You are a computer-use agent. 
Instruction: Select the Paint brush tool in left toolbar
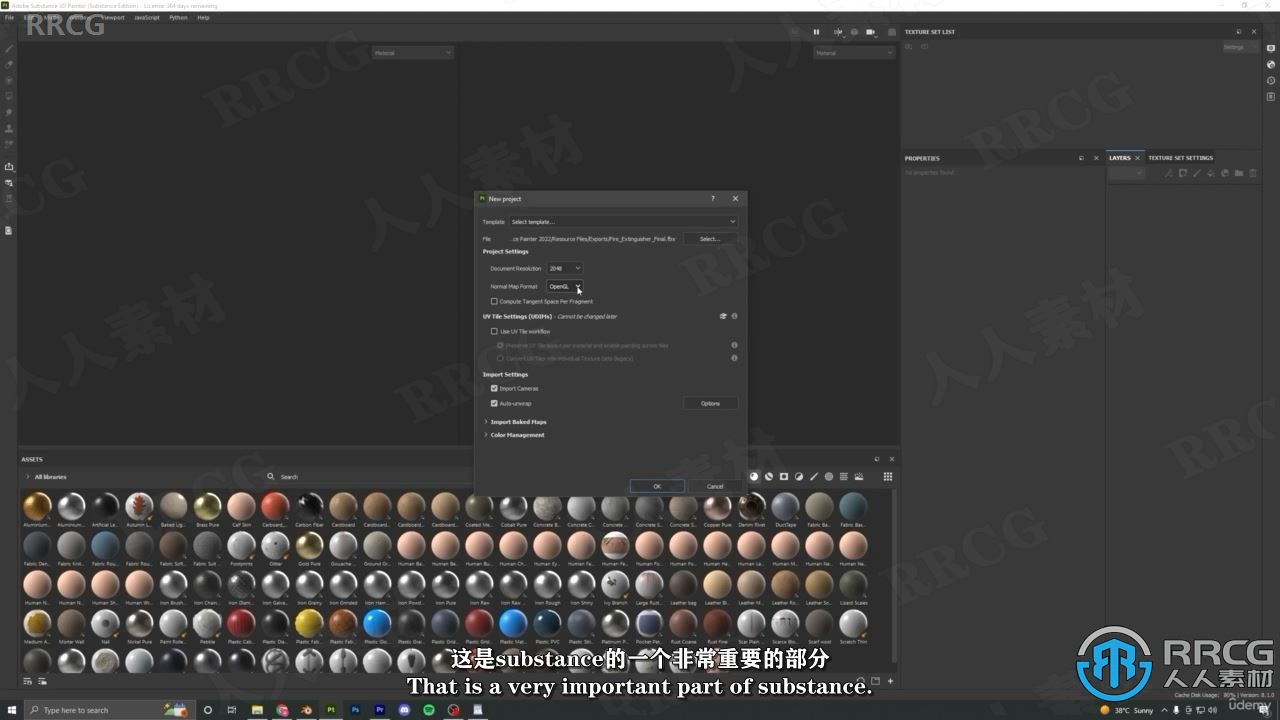[9, 48]
